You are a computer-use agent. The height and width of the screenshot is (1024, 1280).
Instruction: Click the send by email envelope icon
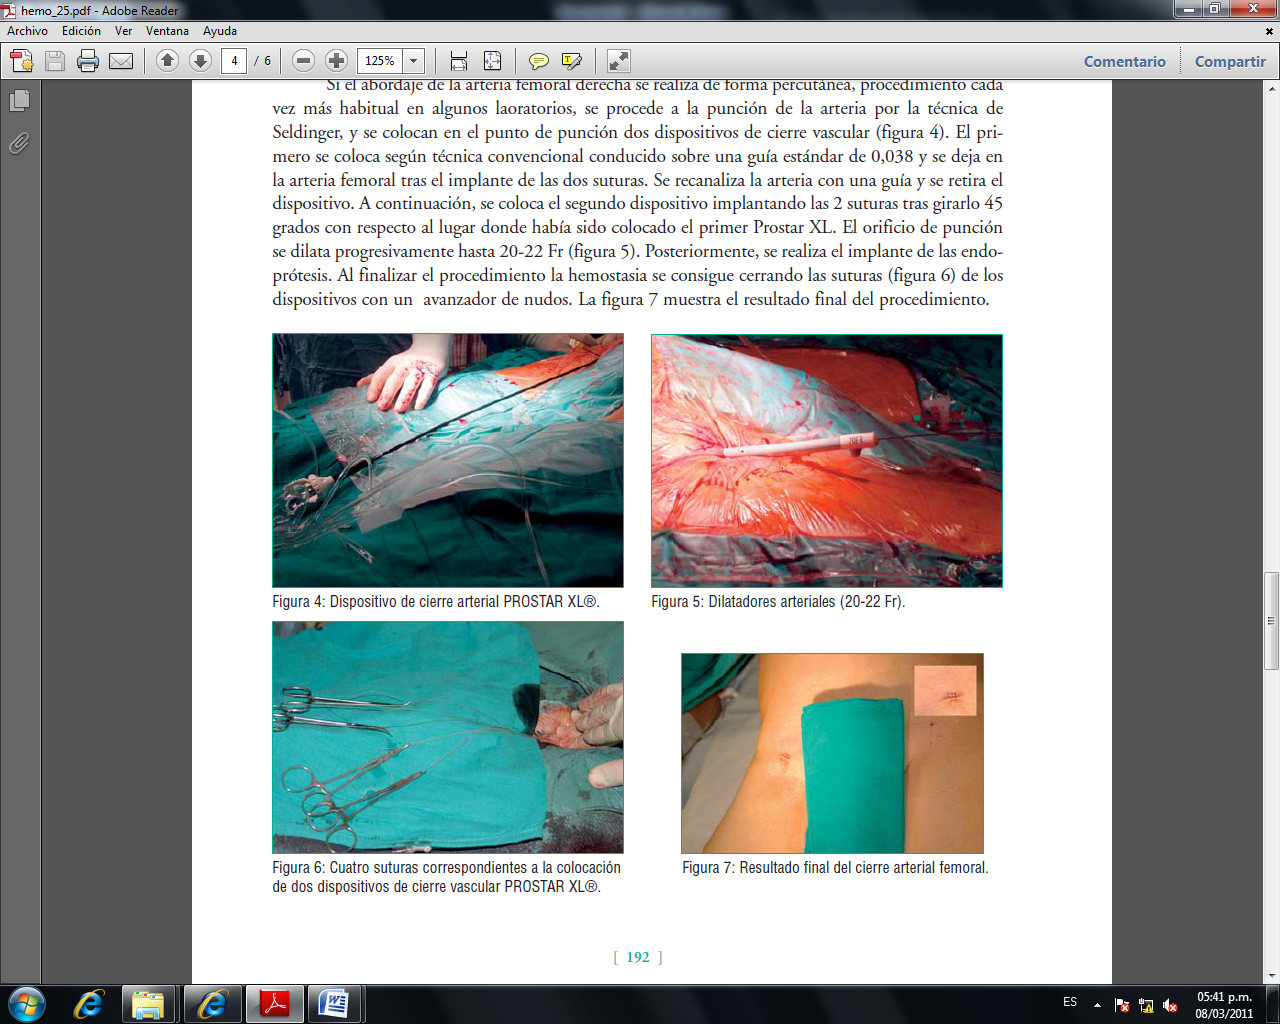click(x=121, y=61)
